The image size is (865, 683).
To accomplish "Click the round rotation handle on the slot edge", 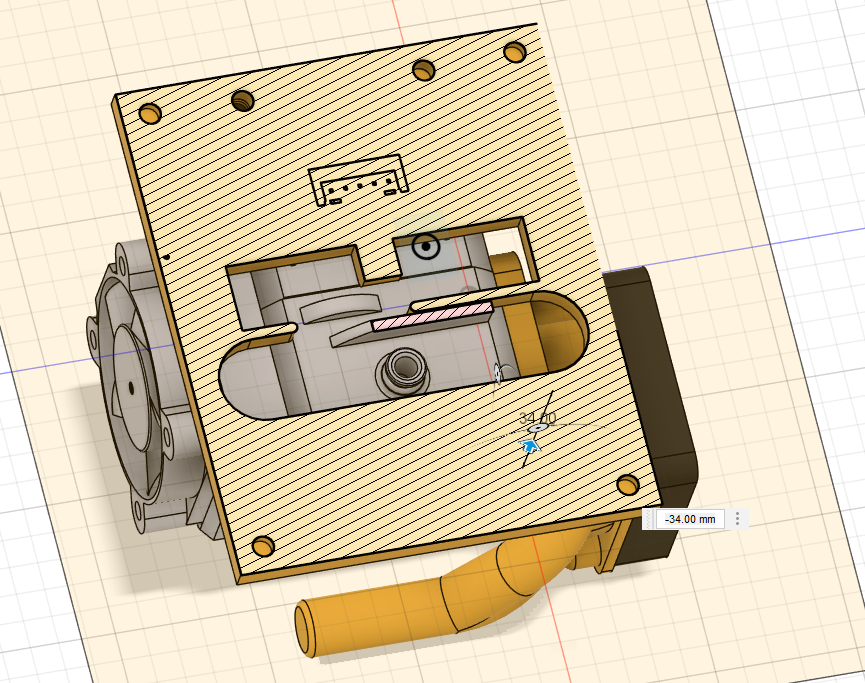I will point(499,373).
